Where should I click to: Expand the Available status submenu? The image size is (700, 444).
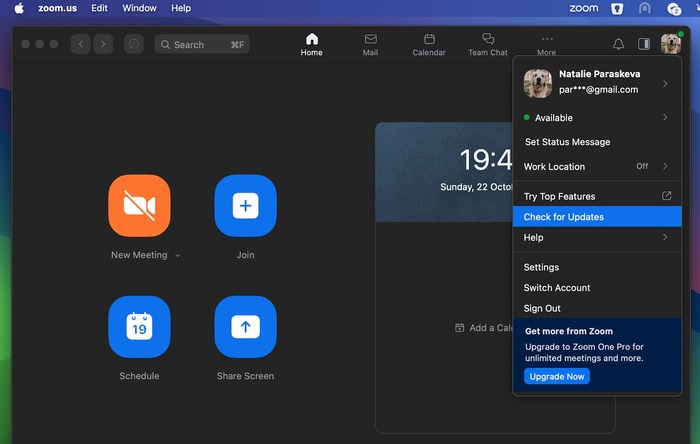665,117
